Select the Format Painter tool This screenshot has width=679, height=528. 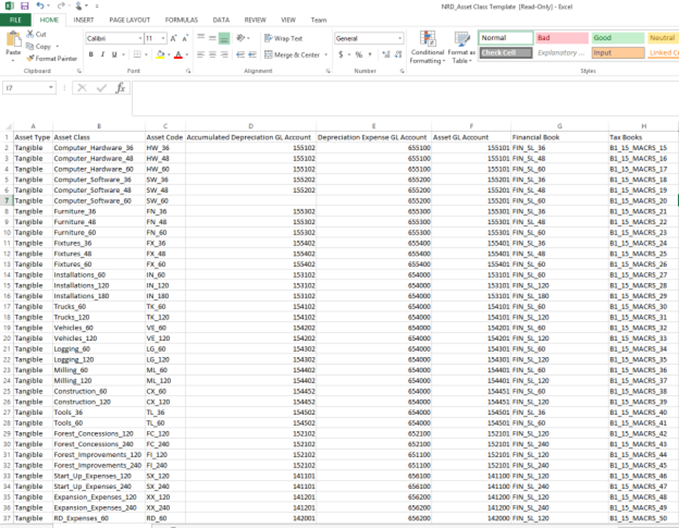point(52,58)
